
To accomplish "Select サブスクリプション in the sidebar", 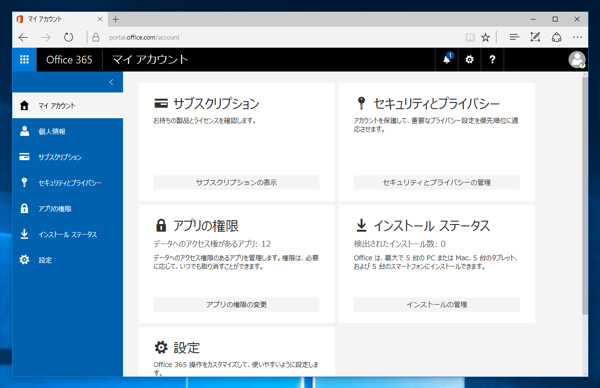I will pyautogui.click(x=68, y=157).
